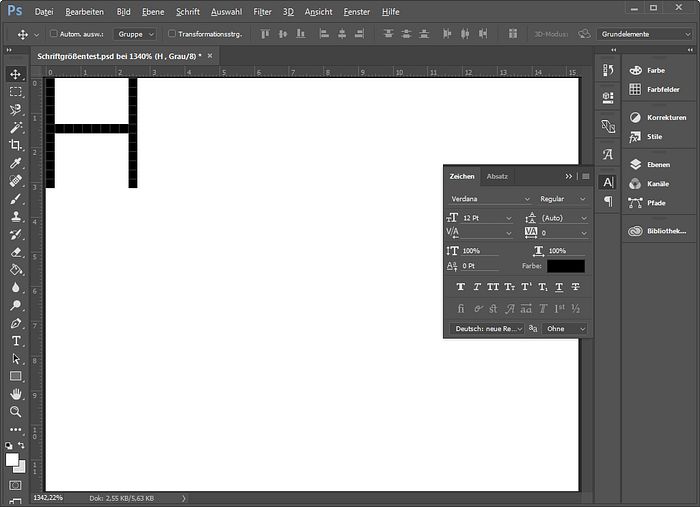Viewport: 700px width, 507px height.
Task: Select the Hand tool
Action: pyautogui.click(x=16, y=394)
